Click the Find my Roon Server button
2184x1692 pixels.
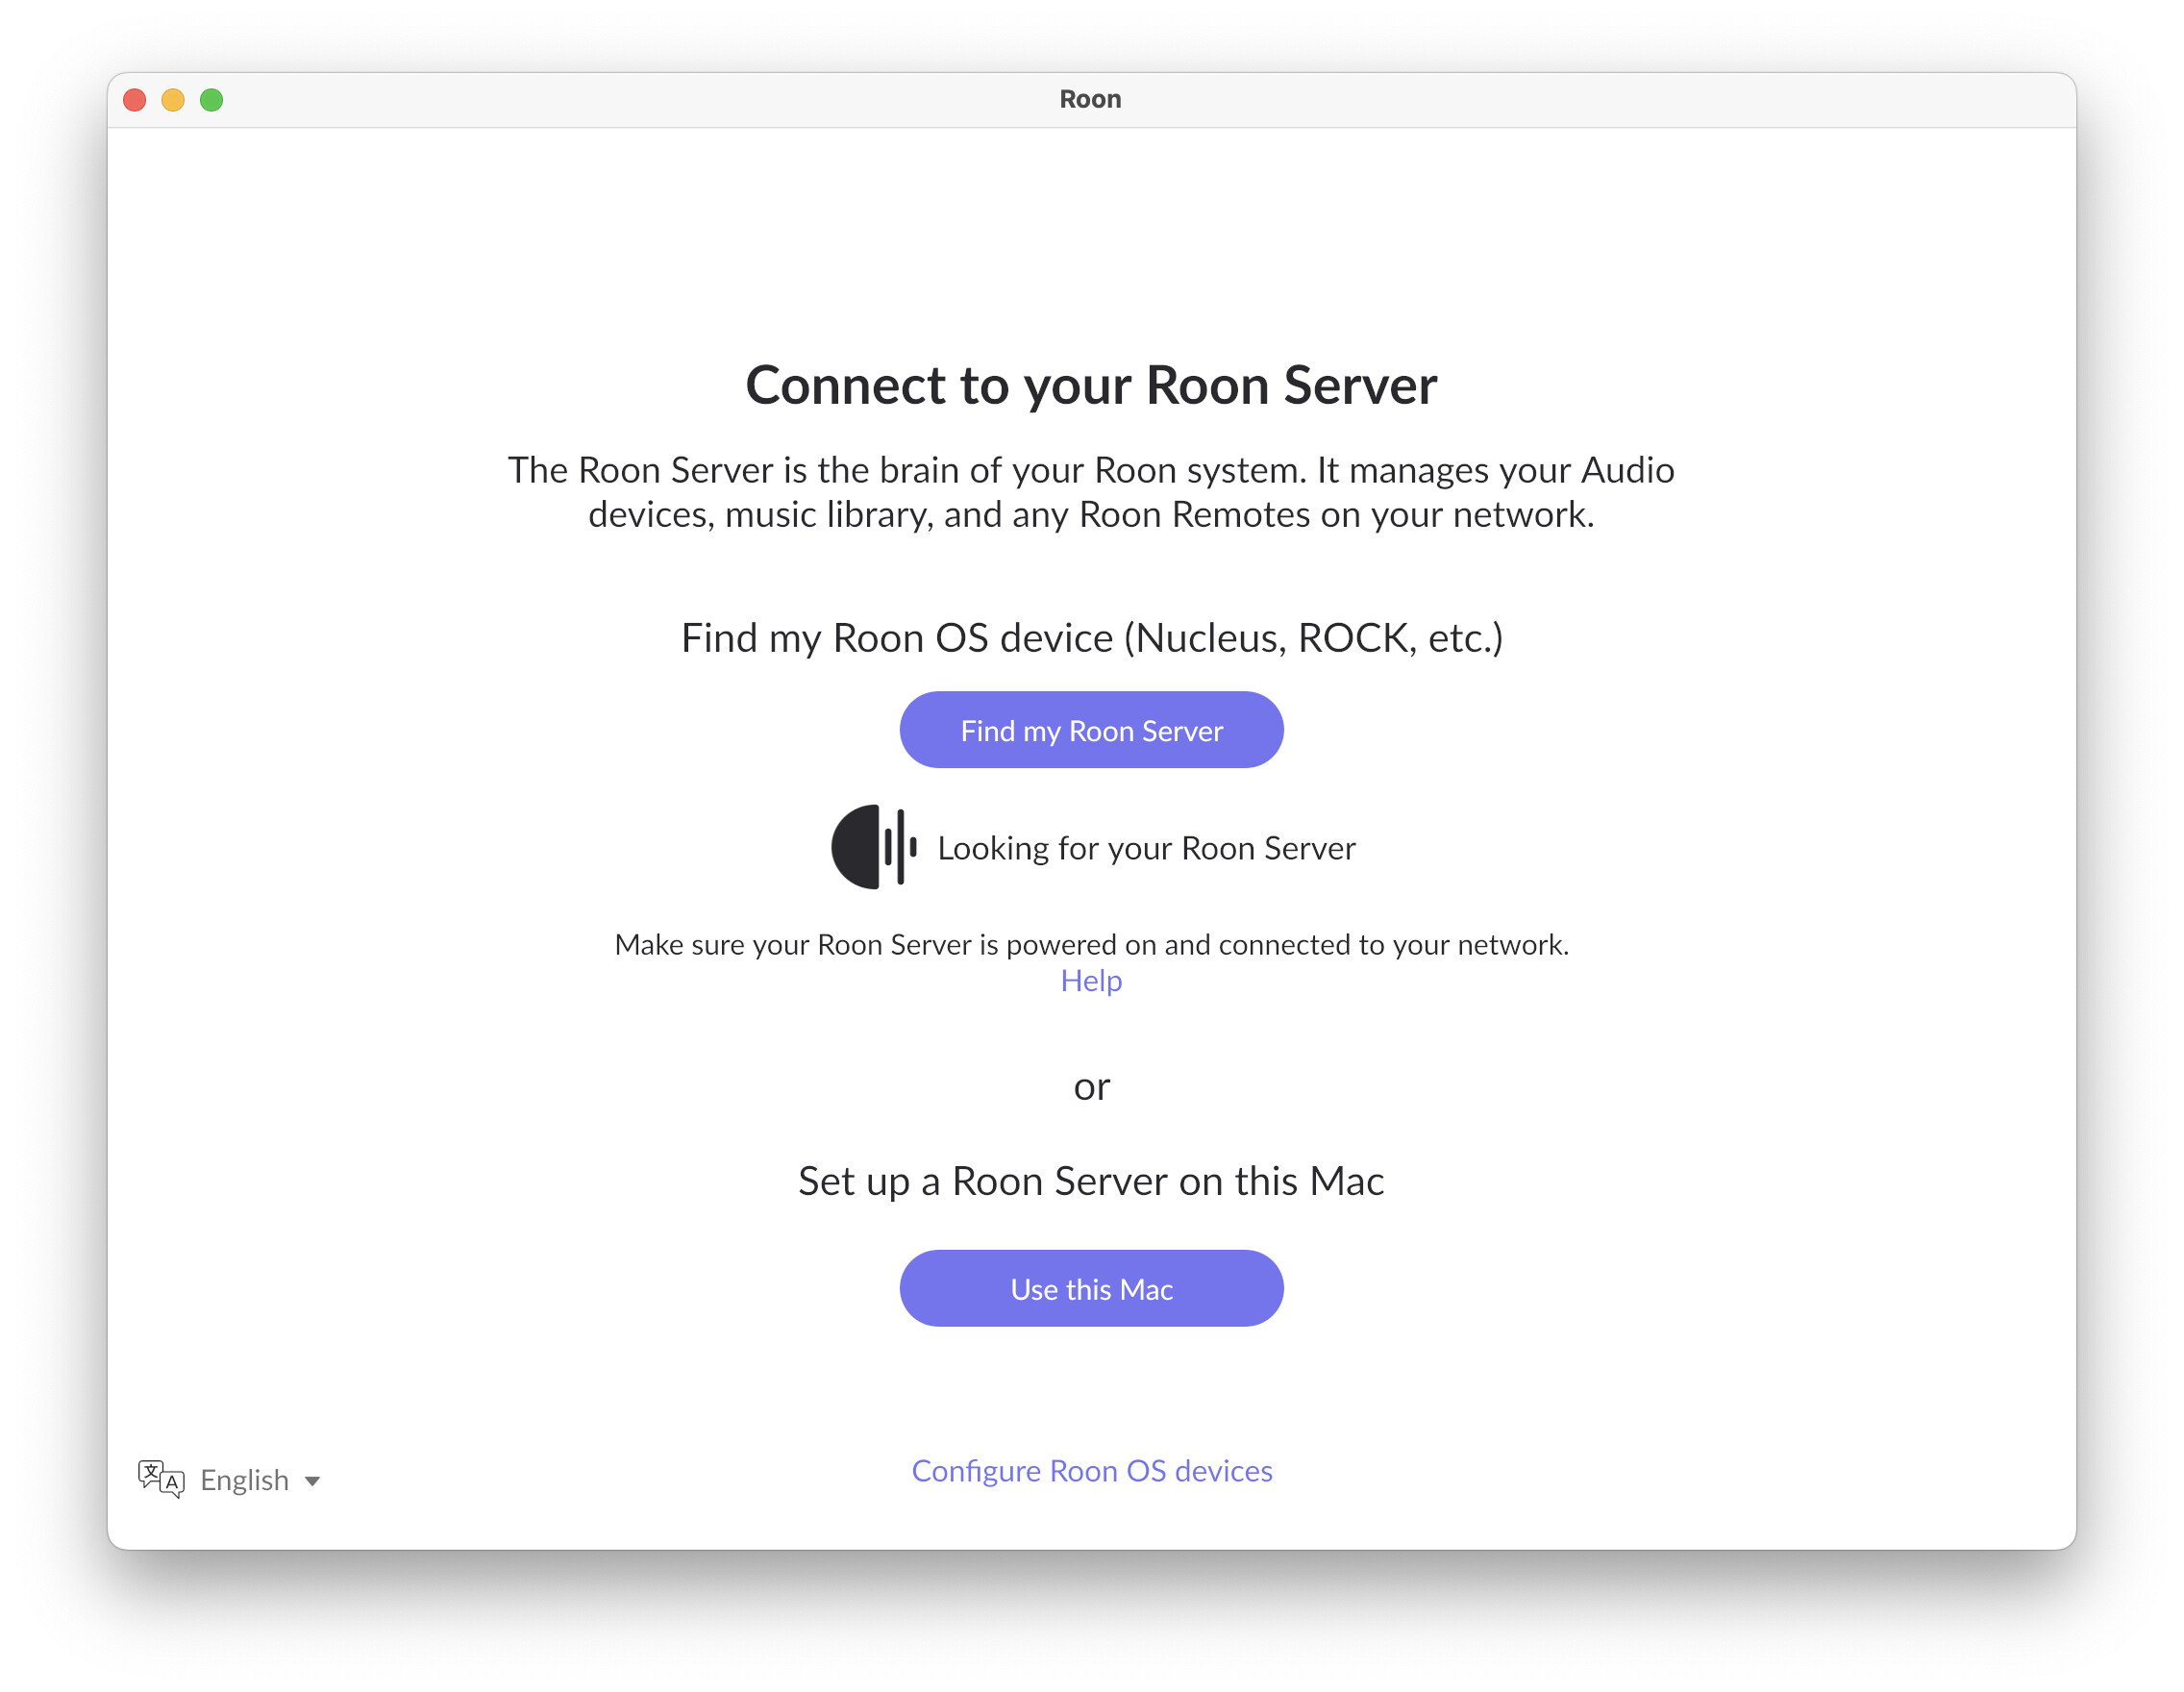[1091, 730]
